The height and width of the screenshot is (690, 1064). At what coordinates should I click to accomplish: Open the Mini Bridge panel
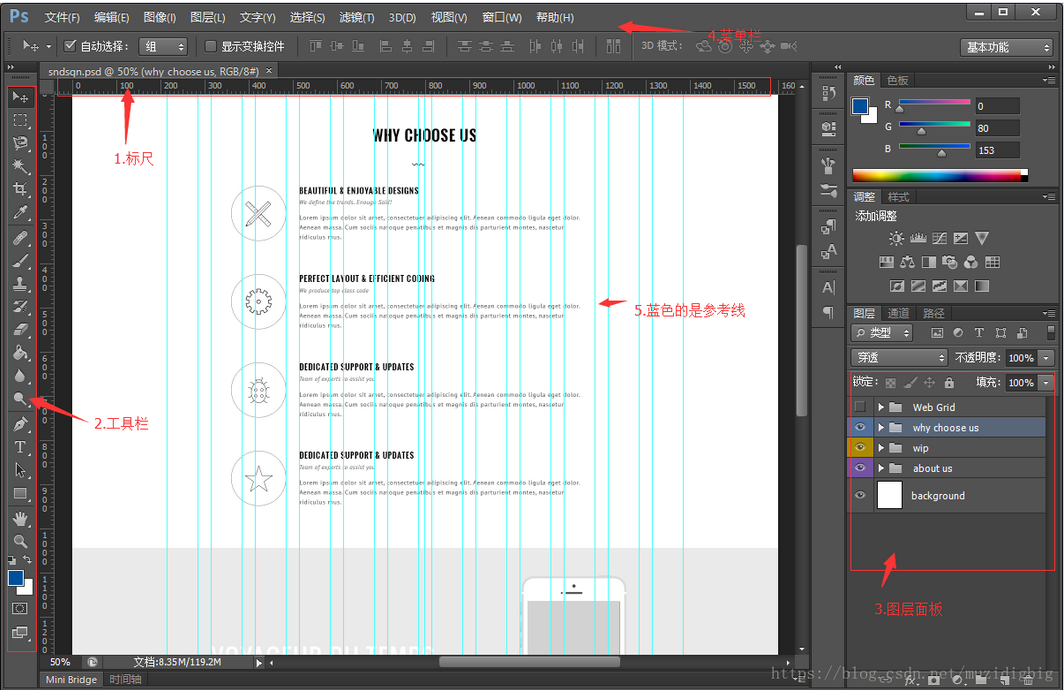click(x=71, y=679)
